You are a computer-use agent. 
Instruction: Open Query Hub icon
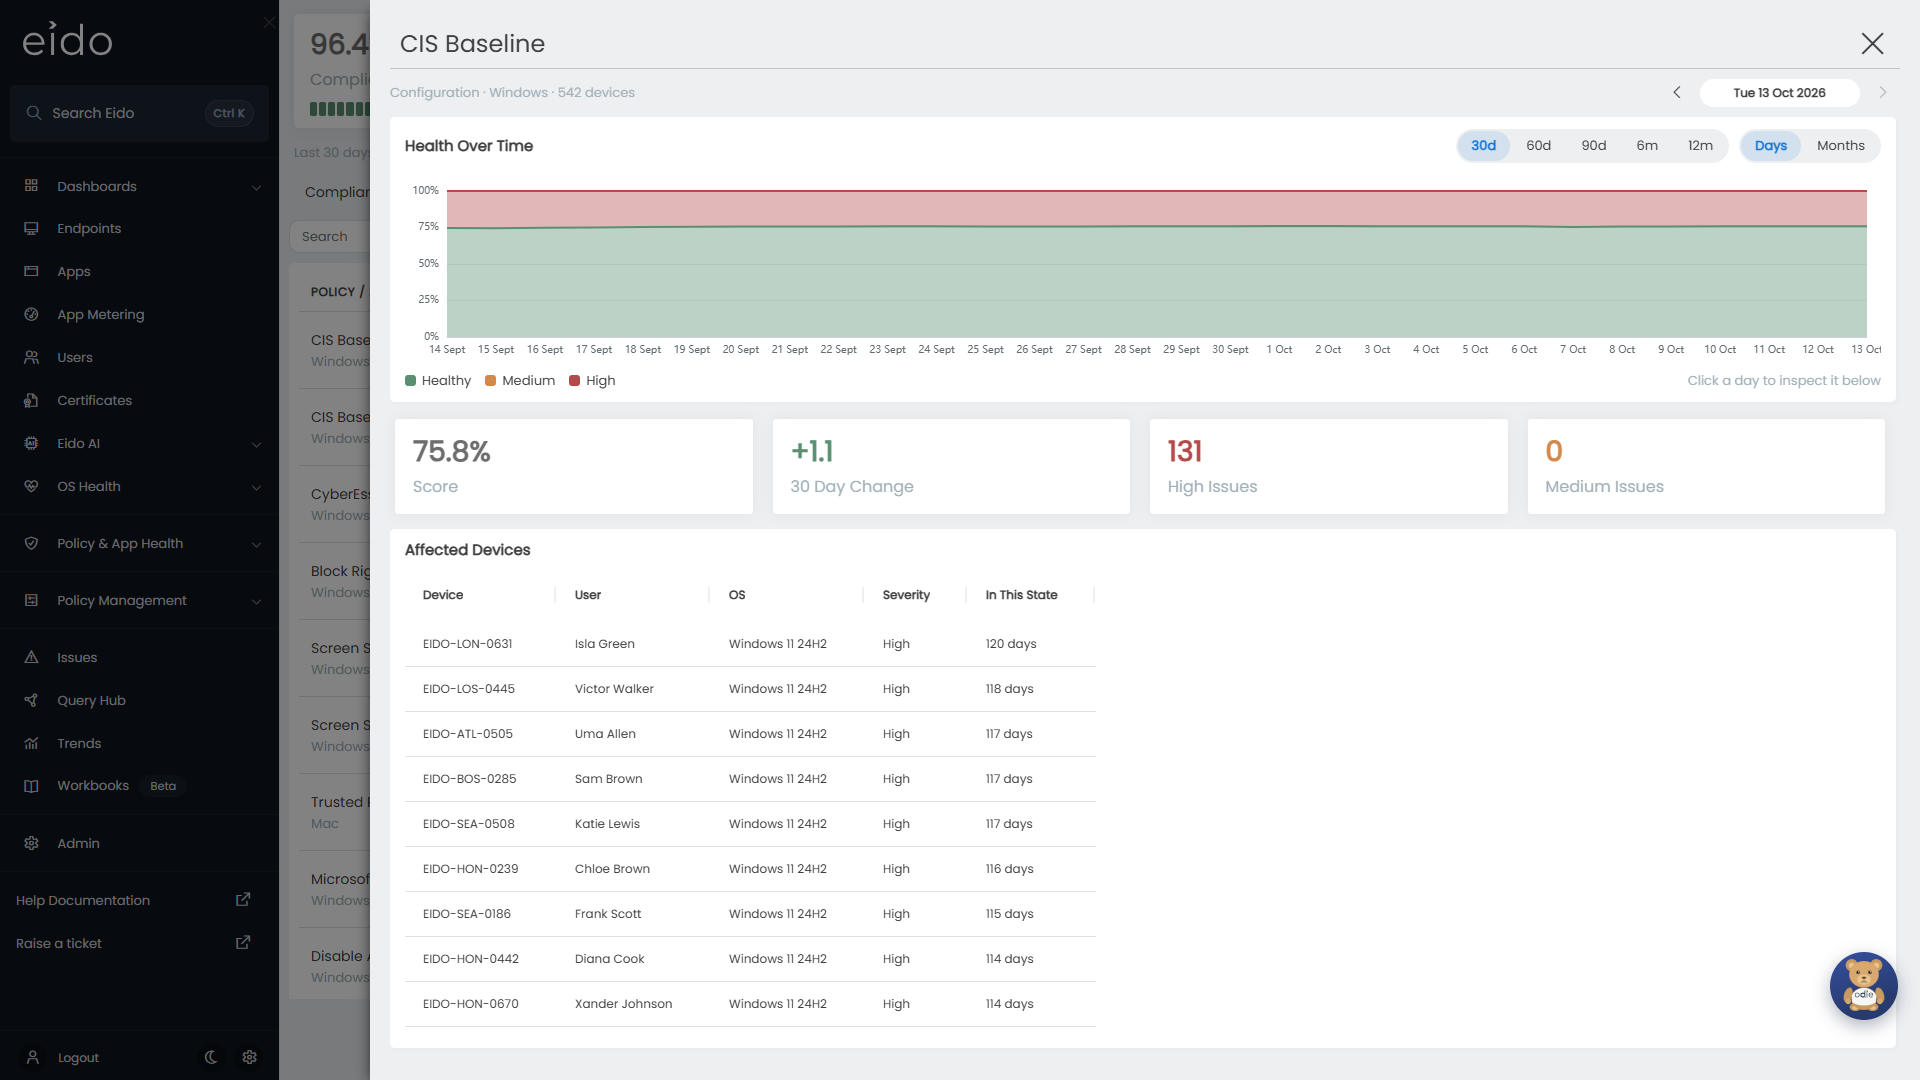coord(31,701)
